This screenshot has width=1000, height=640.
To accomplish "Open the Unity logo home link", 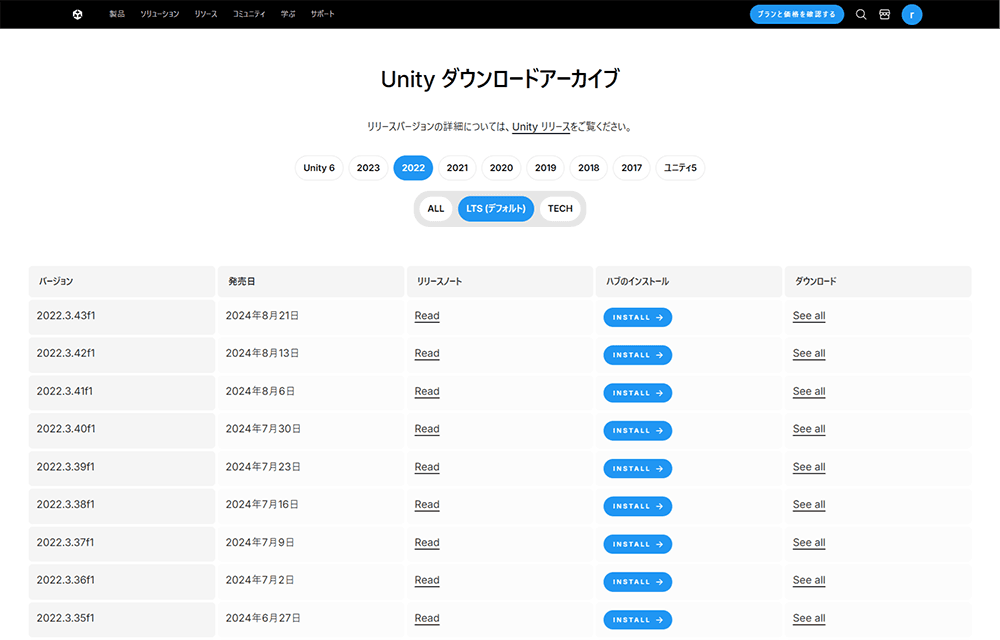I will tap(77, 14).
